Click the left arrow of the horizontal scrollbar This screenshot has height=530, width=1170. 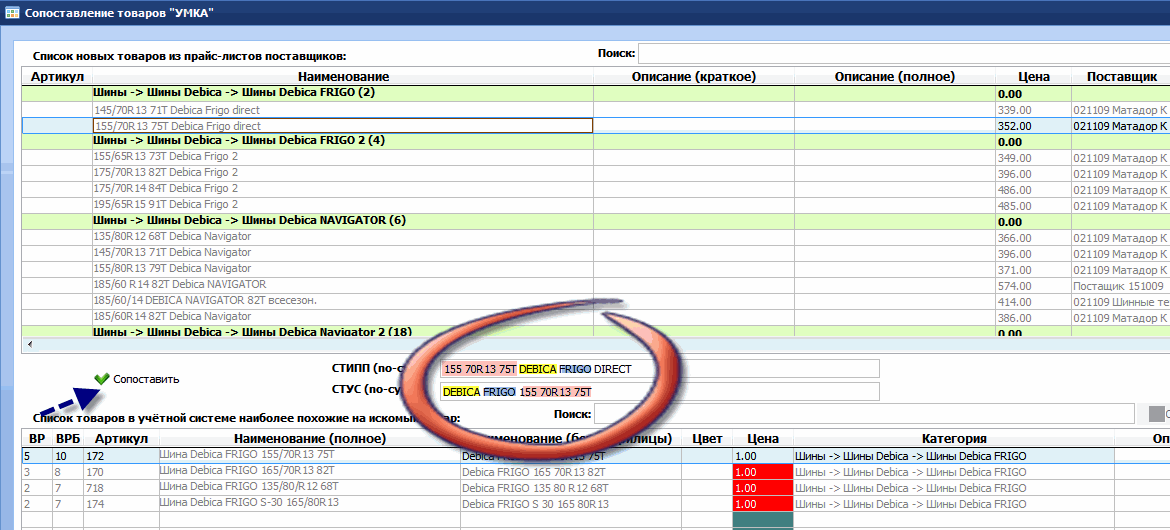(x=29, y=344)
